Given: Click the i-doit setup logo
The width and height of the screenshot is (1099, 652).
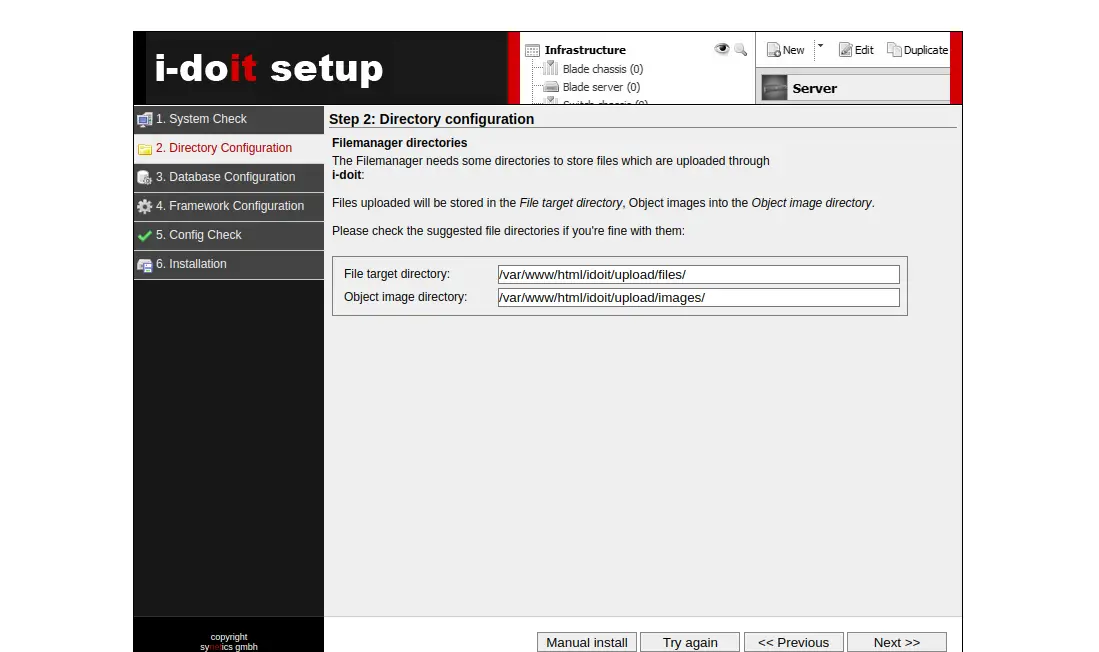Looking at the screenshot, I should coord(269,68).
